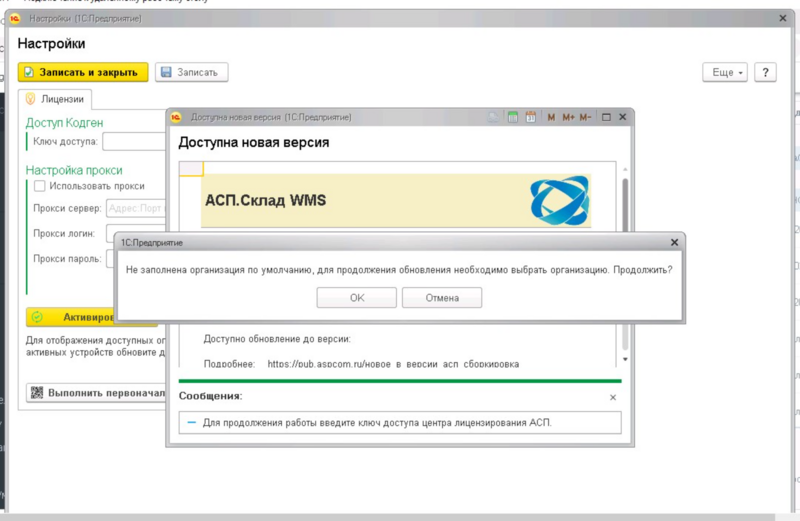Open the calendar icon in dialog title bar
The width and height of the screenshot is (800, 521).
[531, 117]
